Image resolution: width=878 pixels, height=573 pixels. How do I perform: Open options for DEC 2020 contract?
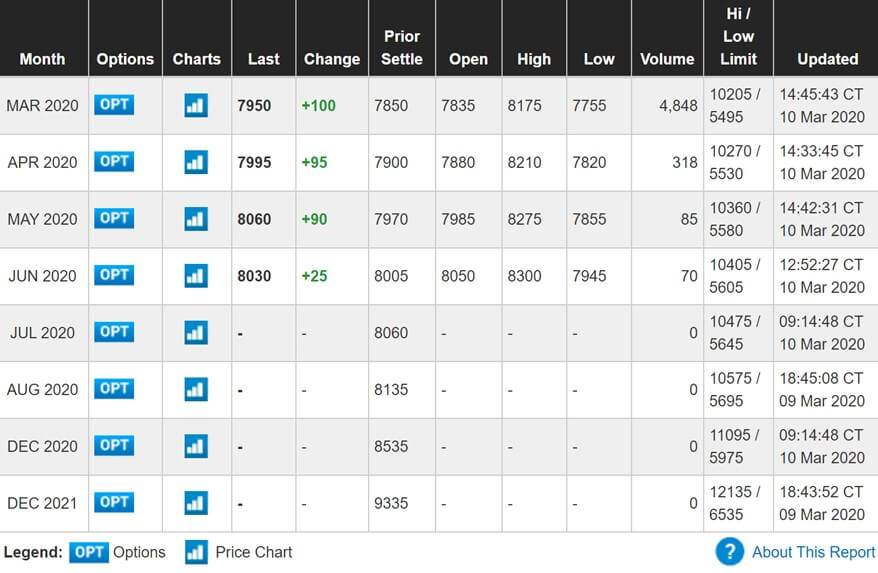[x=114, y=445]
